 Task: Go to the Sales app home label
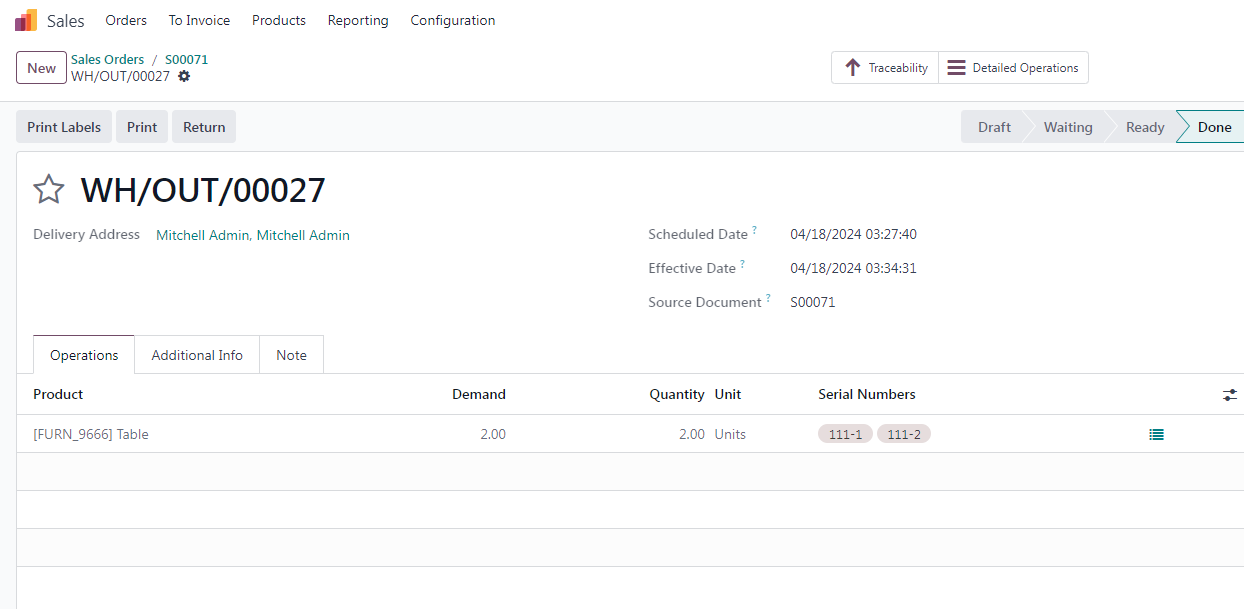coord(66,20)
